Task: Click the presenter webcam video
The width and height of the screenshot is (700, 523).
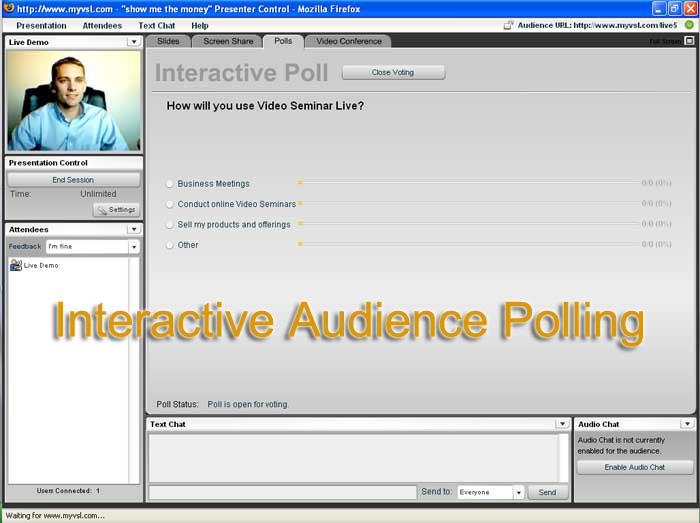Action: pos(74,101)
